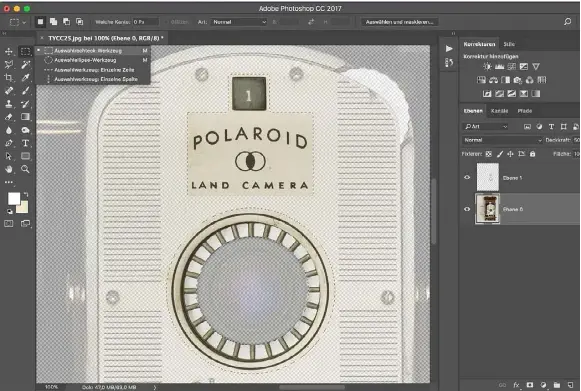Add a Brightness/Contrast adjustment

[x=487, y=67]
